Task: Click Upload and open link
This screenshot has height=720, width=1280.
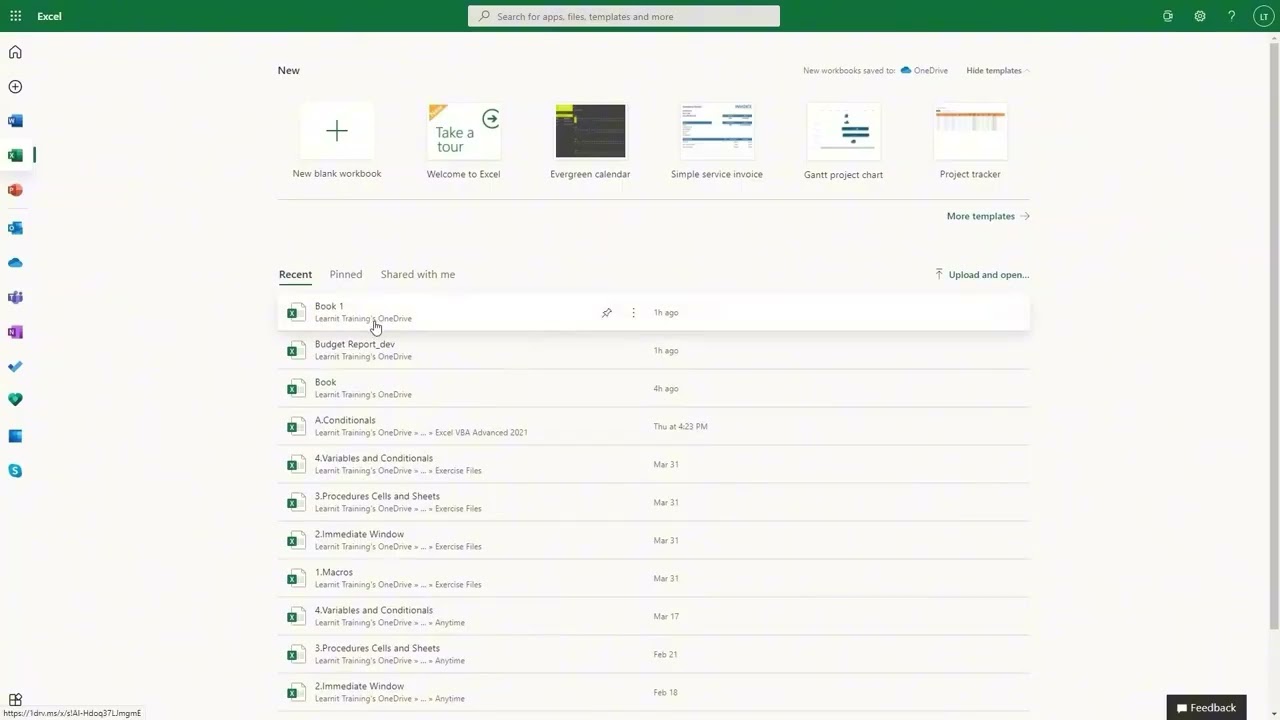Action: (982, 274)
